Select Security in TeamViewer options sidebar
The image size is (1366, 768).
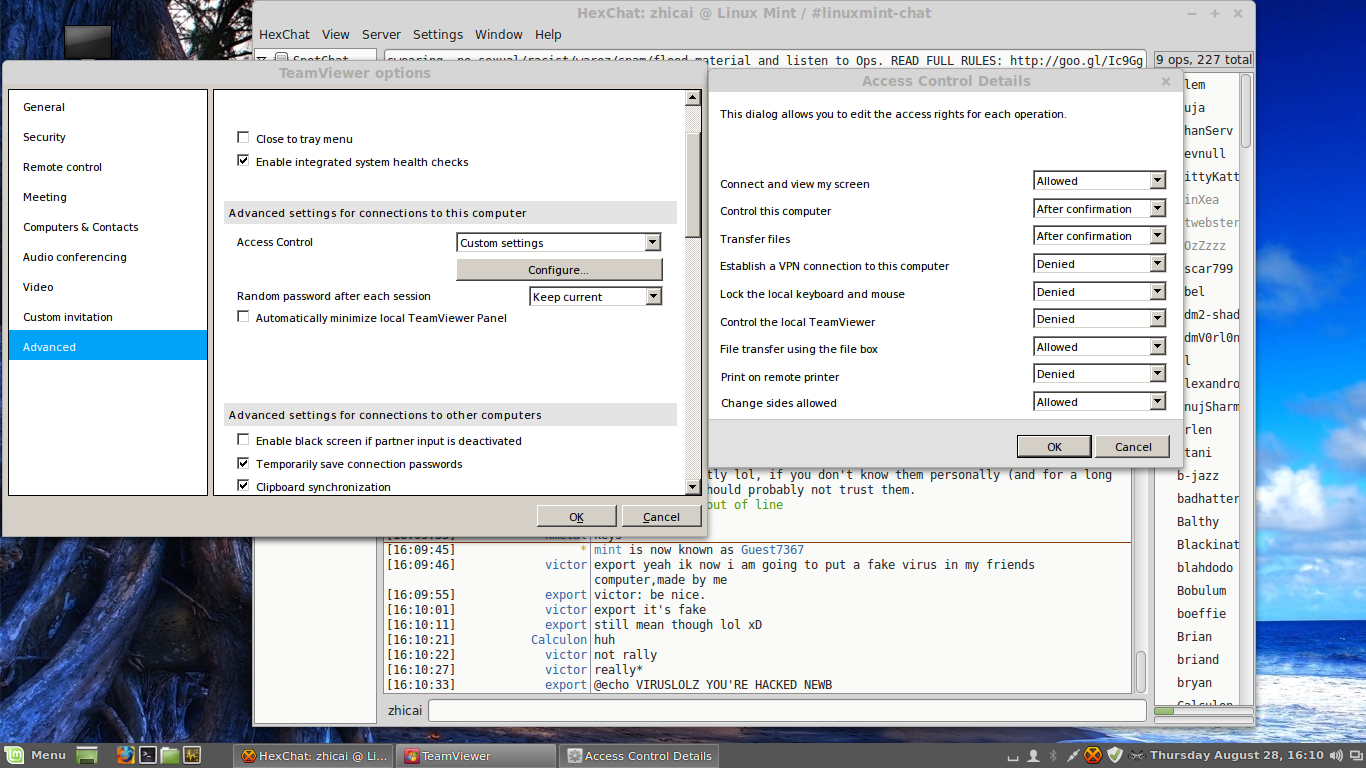point(108,137)
